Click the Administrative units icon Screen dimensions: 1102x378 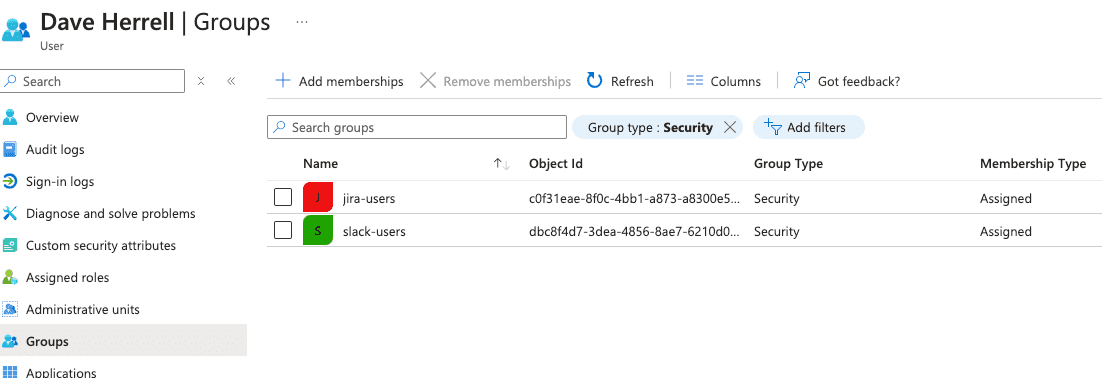click(x=10, y=309)
